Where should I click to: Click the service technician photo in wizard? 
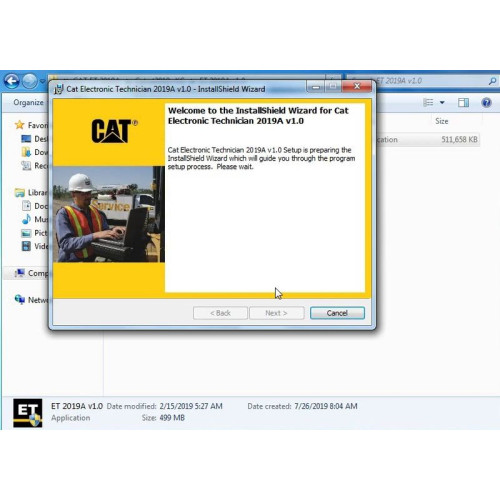[109, 214]
